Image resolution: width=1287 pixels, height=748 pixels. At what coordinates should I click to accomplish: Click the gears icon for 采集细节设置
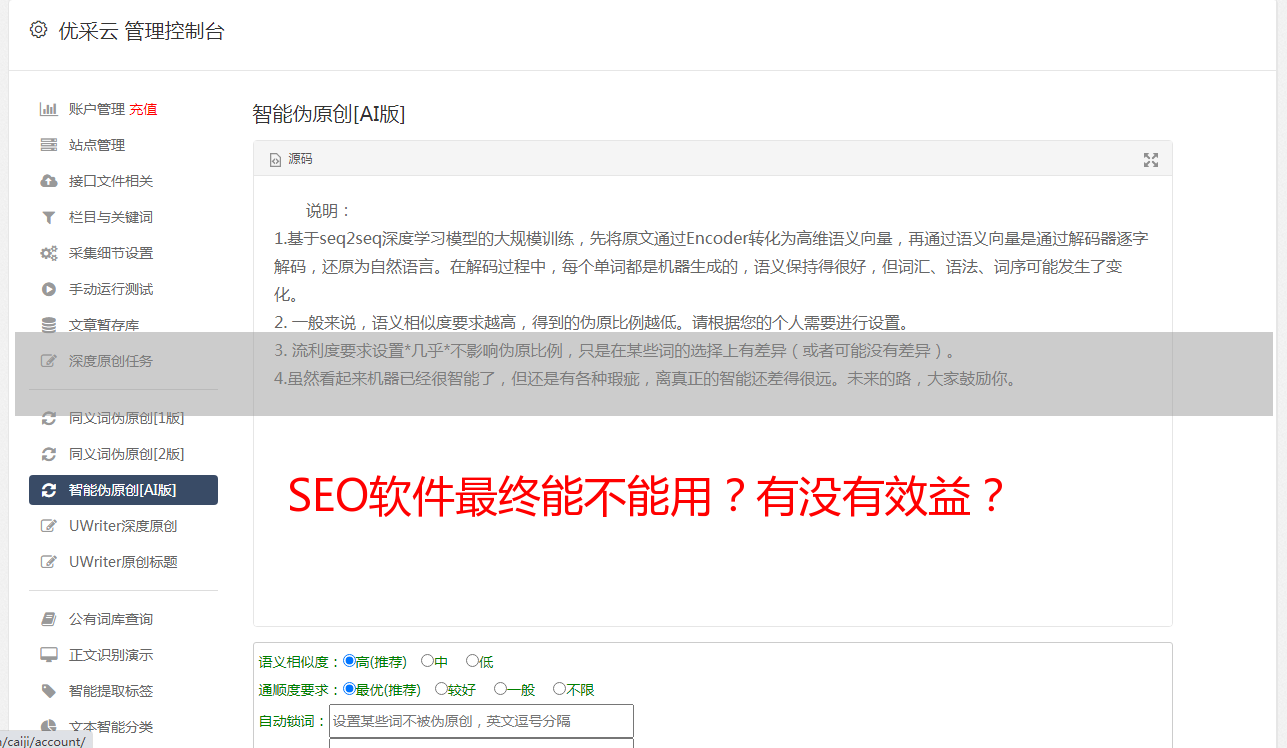point(48,253)
